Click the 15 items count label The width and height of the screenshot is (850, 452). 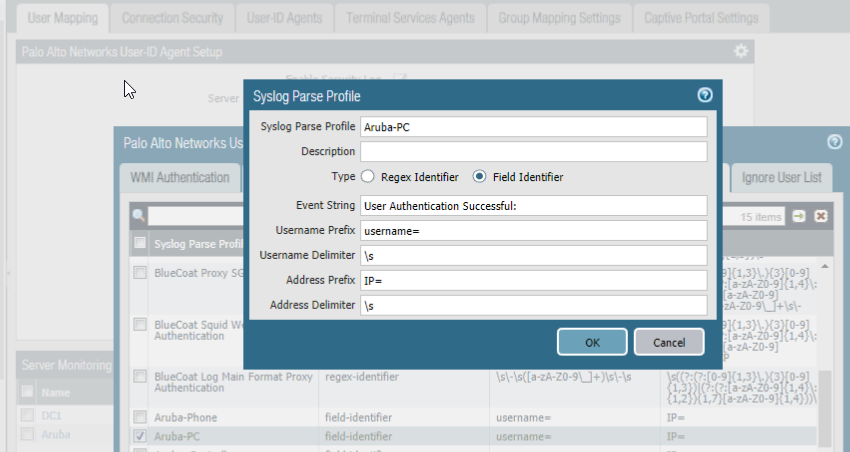pyautogui.click(x=761, y=217)
